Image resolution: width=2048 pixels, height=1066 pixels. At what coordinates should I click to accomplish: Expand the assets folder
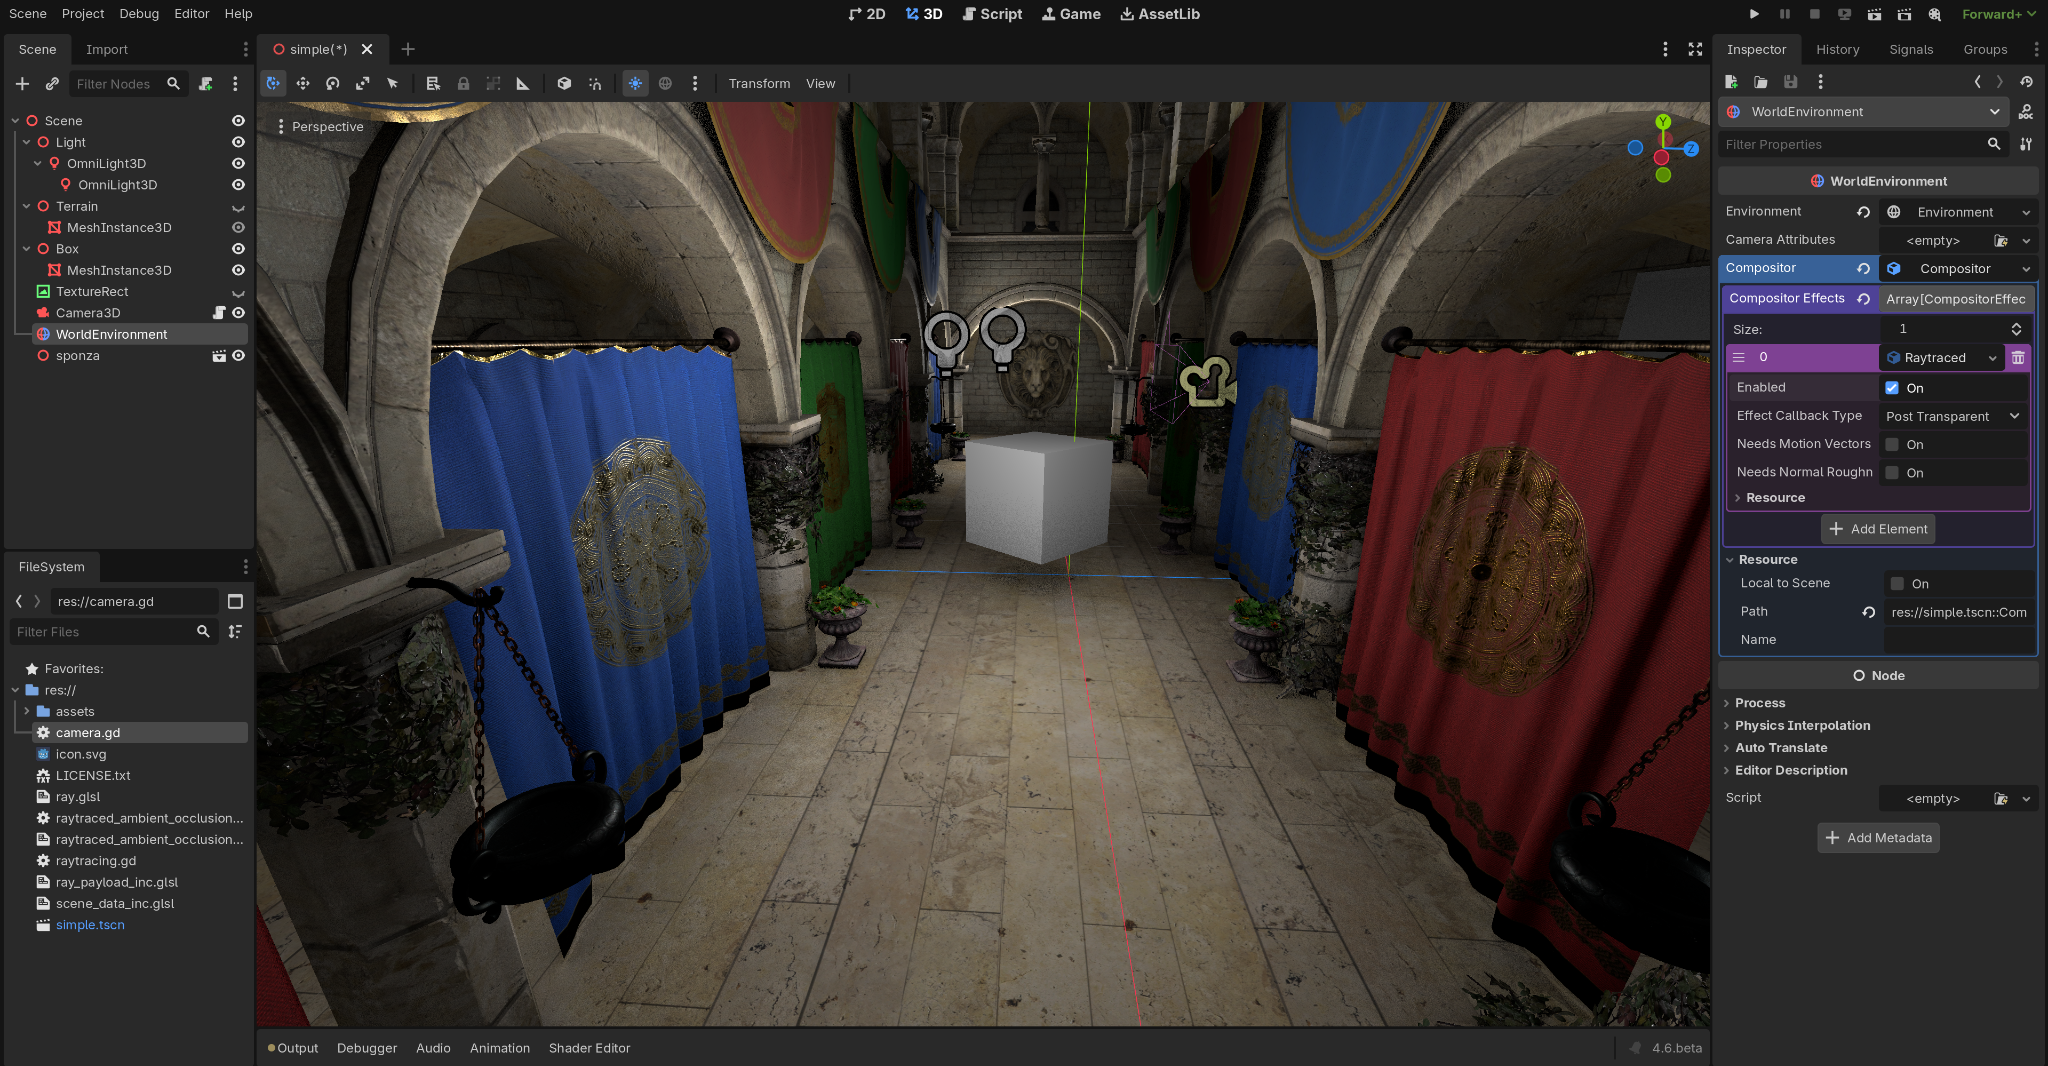(x=26, y=711)
